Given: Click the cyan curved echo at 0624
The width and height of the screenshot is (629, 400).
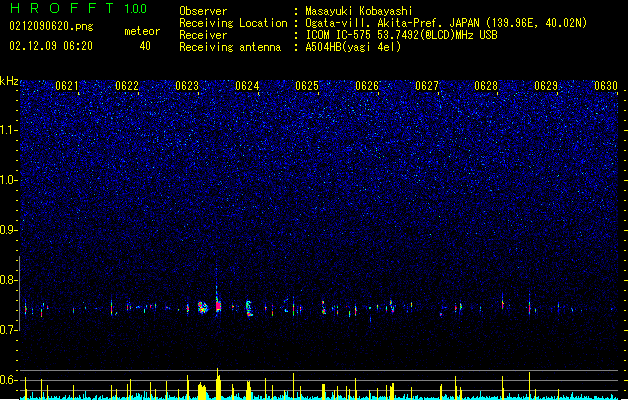Looking at the screenshot, I should [249, 309].
